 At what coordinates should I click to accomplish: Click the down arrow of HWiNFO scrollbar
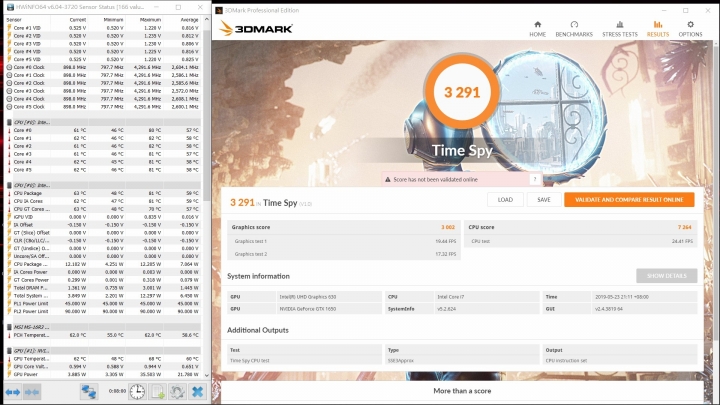(x=206, y=375)
